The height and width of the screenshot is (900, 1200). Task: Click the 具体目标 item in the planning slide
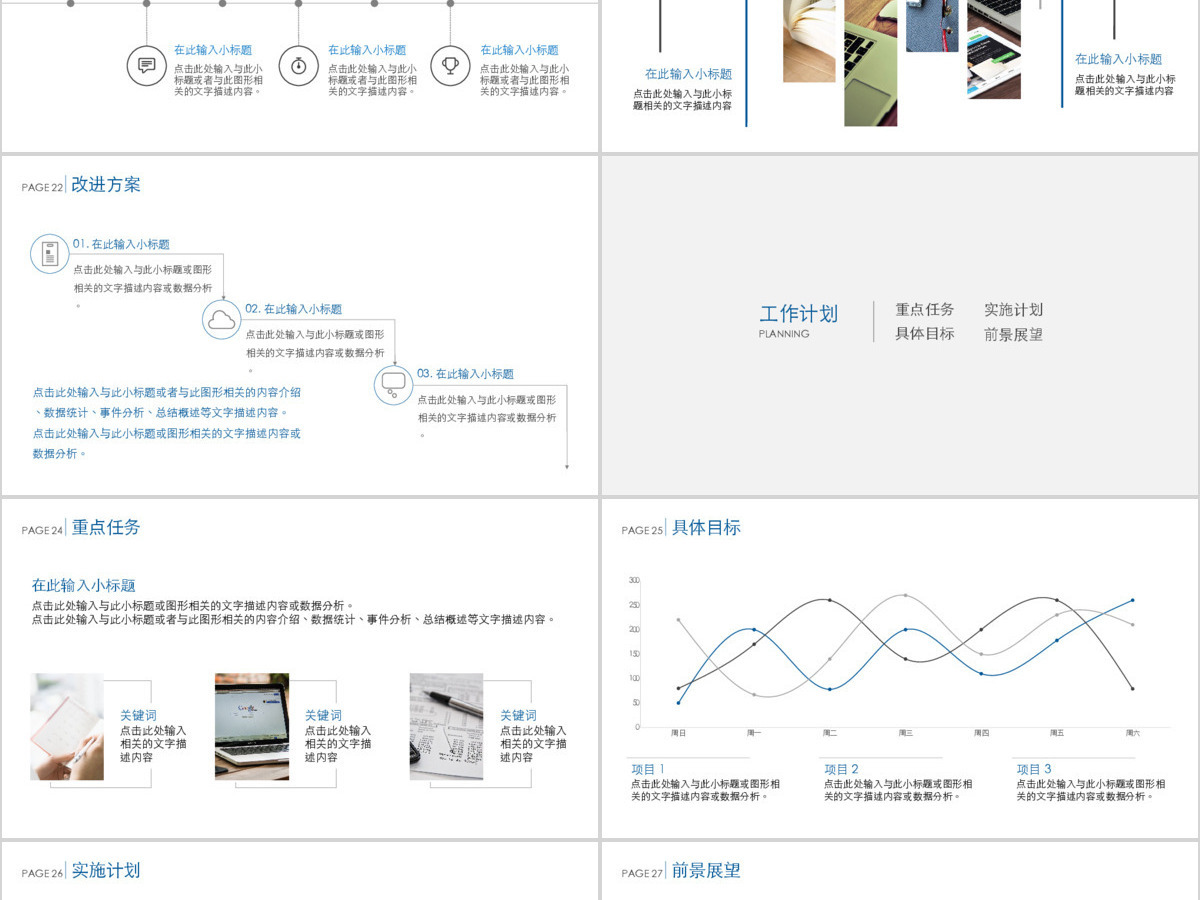(925, 334)
